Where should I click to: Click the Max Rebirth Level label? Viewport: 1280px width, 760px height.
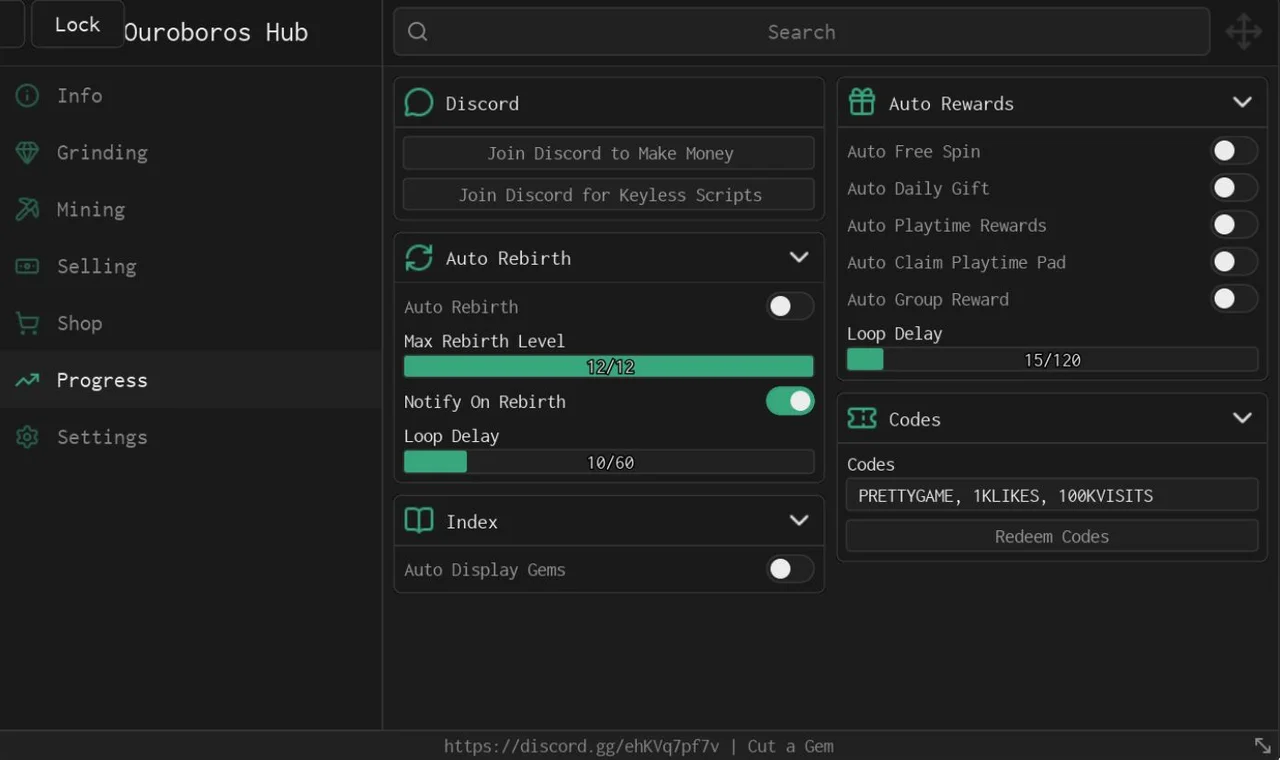tap(484, 341)
